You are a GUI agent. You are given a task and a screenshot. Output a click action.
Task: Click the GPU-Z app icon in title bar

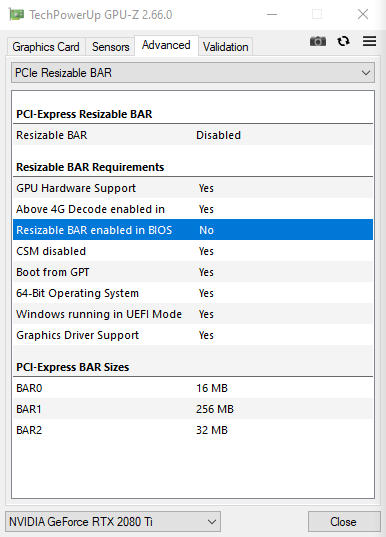16,14
